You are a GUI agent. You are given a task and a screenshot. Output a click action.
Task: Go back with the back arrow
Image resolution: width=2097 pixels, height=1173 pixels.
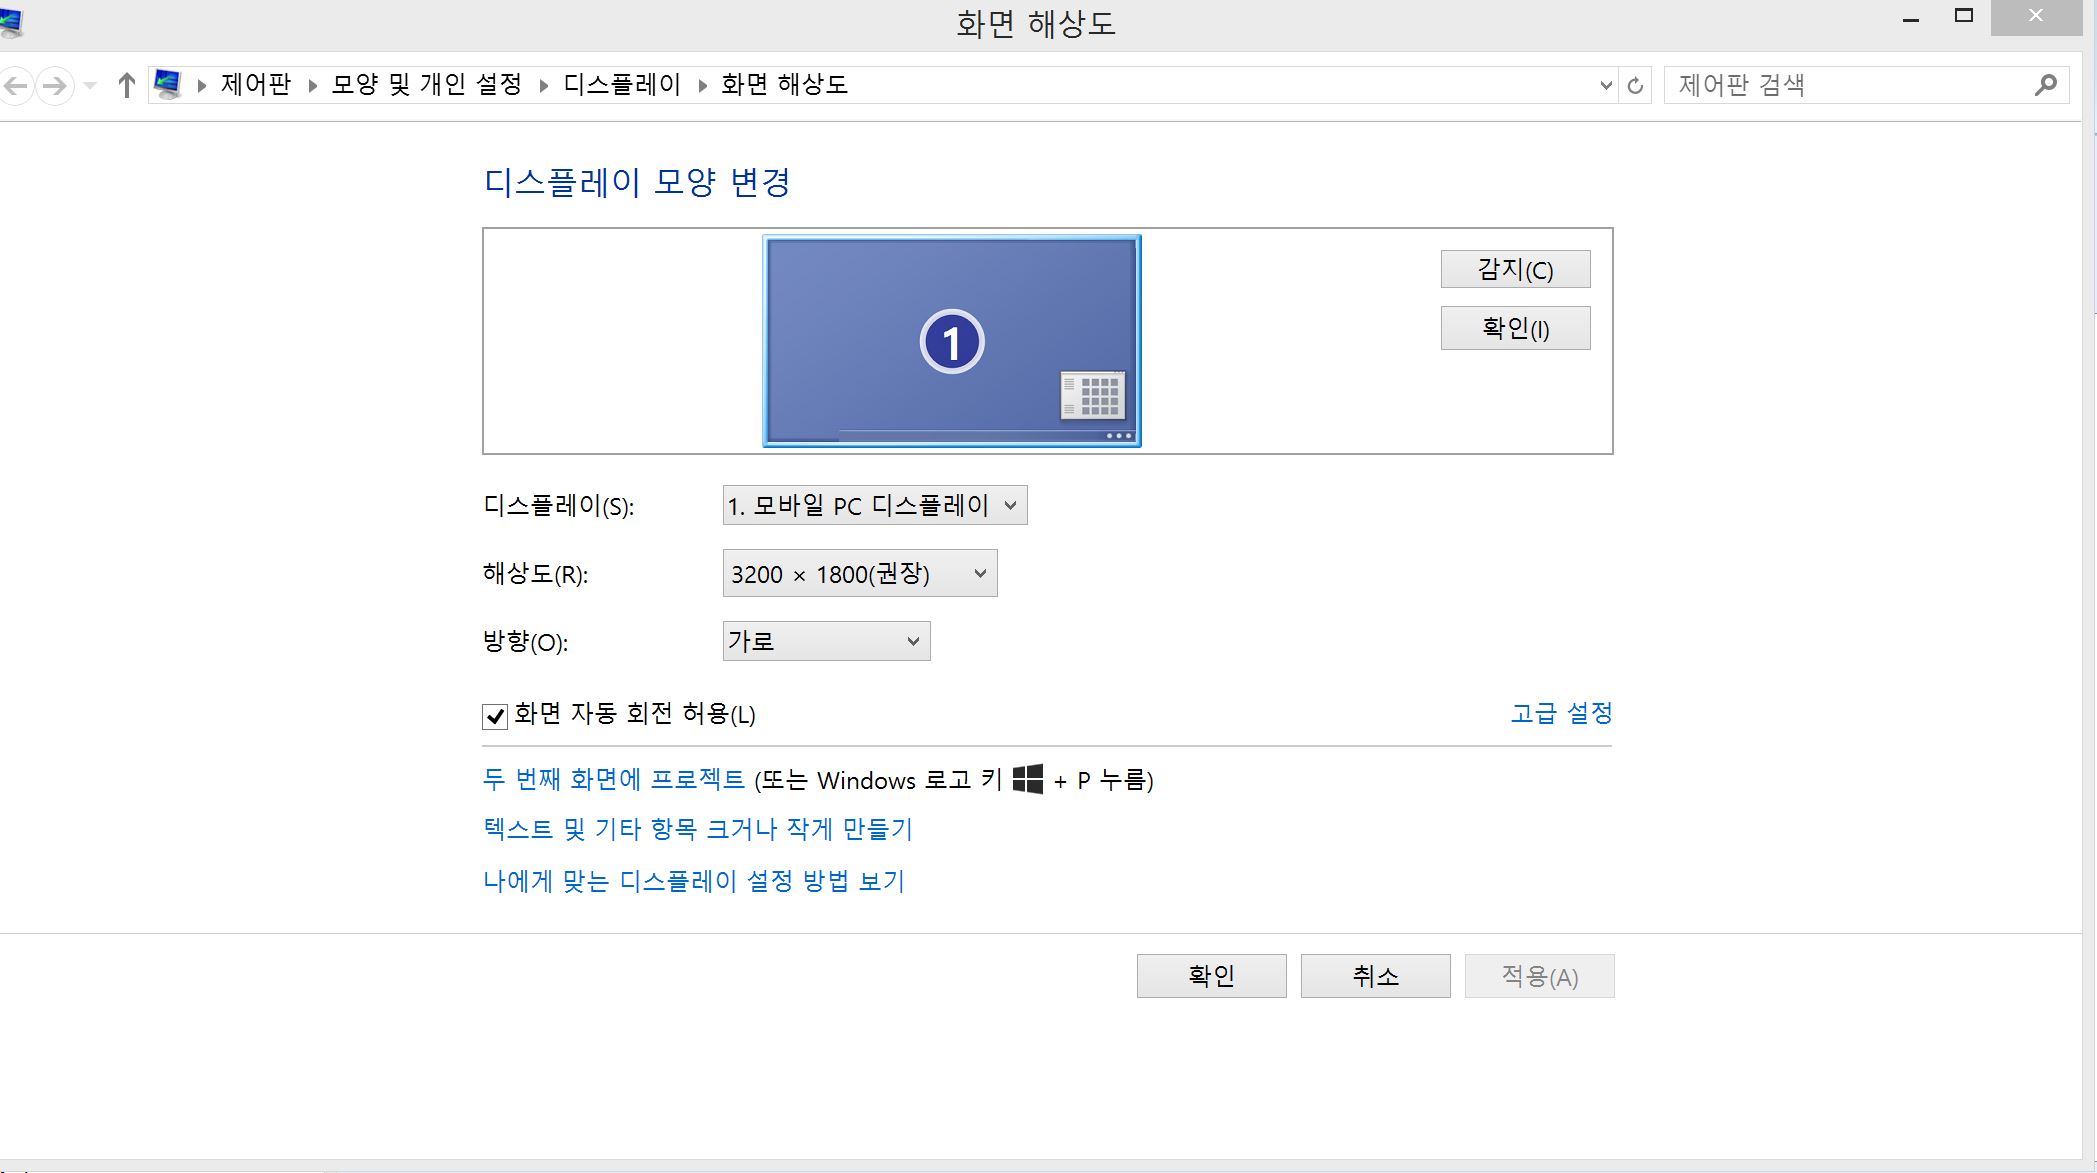[15, 86]
